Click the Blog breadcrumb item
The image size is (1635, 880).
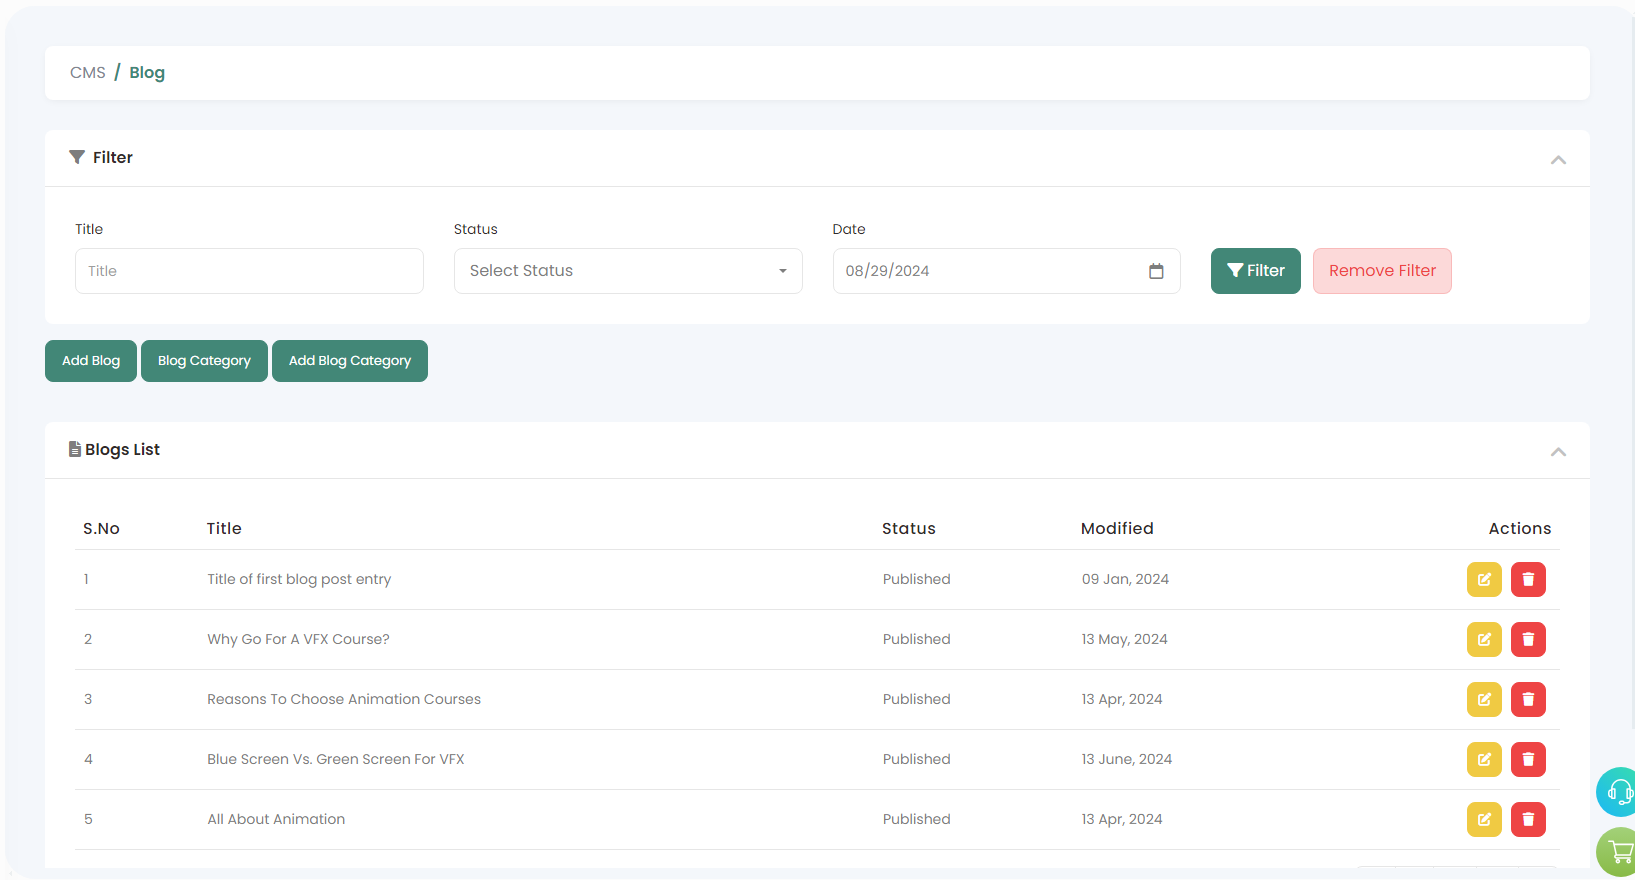click(147, 73)
